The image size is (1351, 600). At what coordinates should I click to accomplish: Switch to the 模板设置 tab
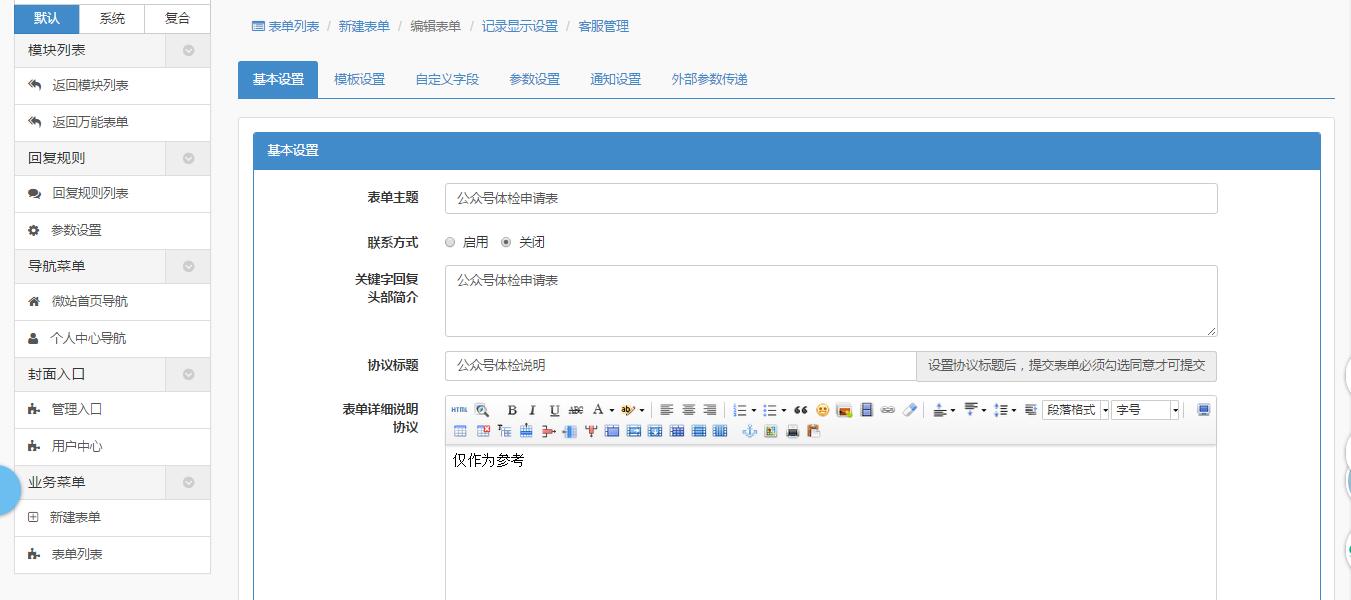coord(359,78)
